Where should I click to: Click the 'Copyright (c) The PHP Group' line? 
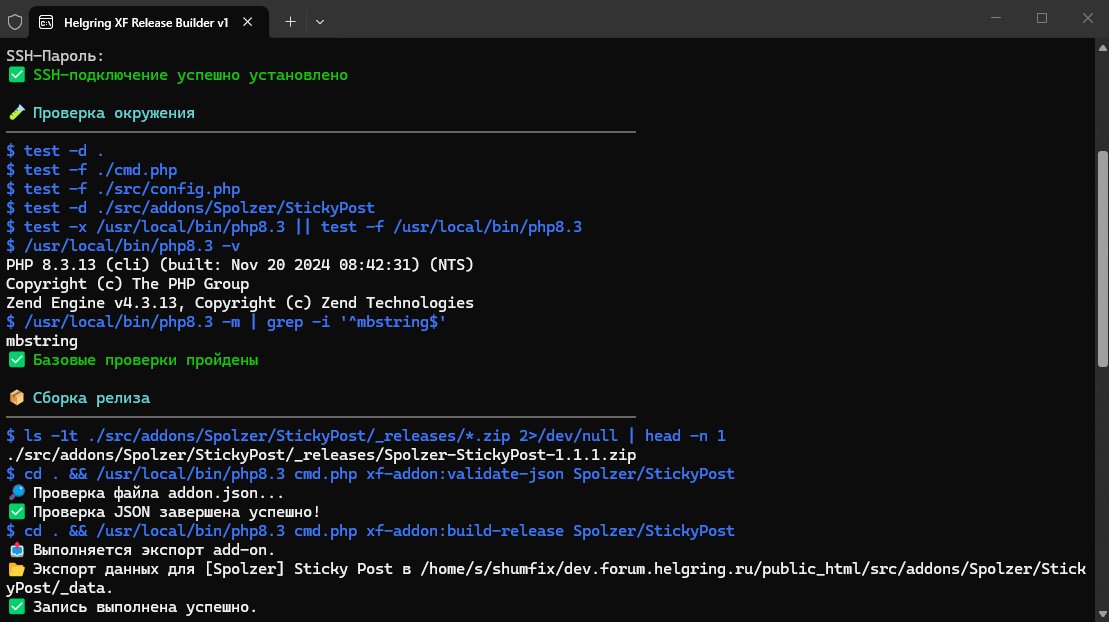click(x=127, y=284)
